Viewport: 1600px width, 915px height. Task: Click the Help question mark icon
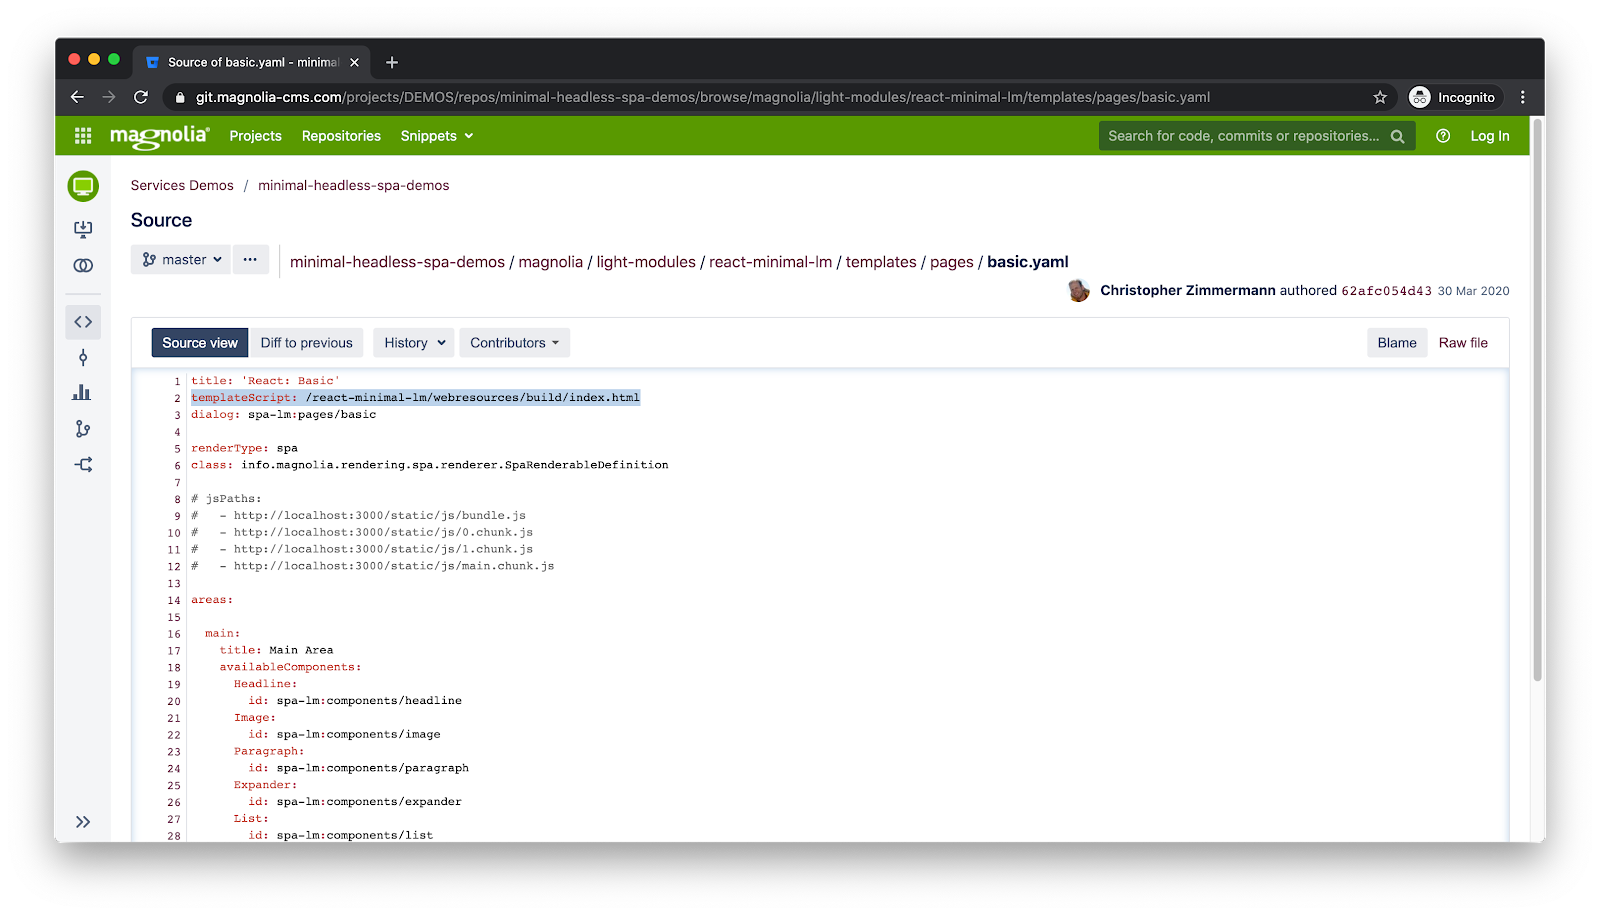pos(1443,136)
